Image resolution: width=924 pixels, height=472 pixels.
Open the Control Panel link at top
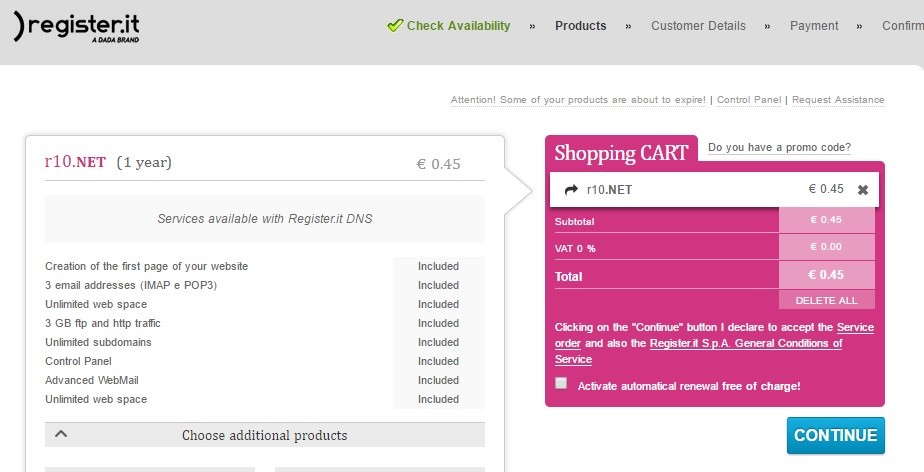(749, 100)
